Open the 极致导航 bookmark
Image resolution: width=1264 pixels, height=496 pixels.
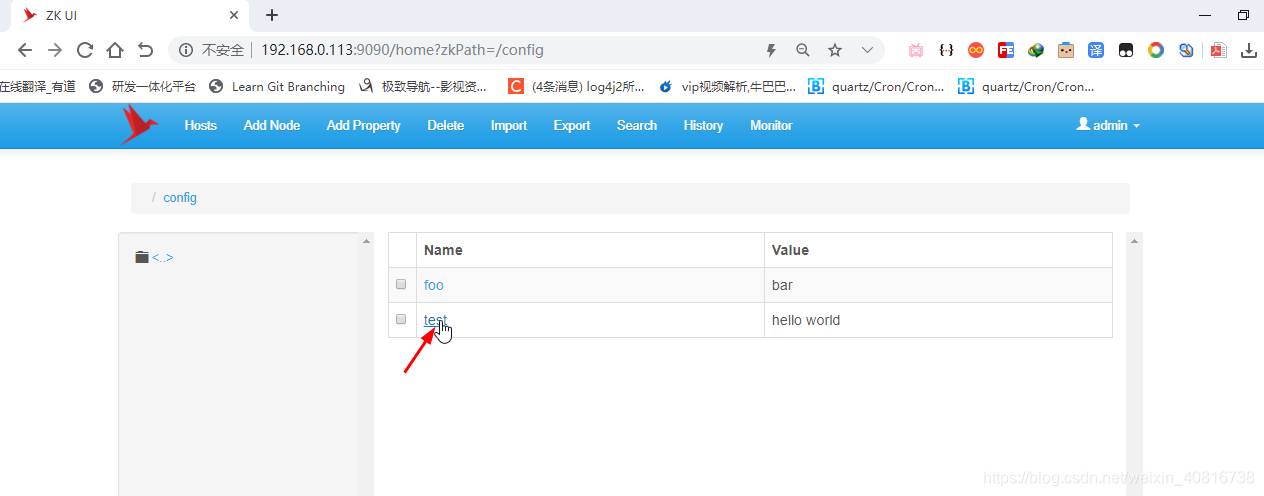(422, 87)
